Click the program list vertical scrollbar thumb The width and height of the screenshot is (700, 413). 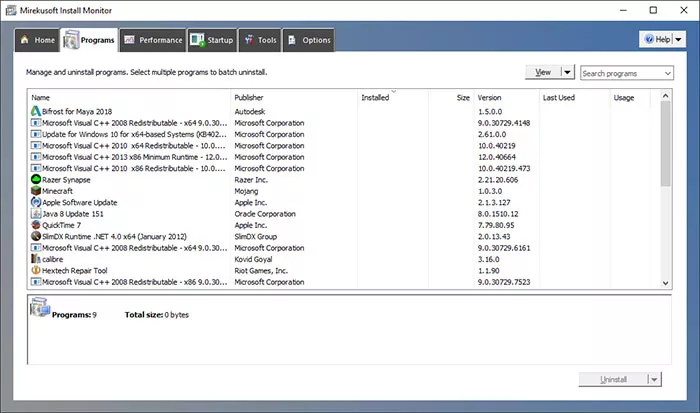coord(665,144)
